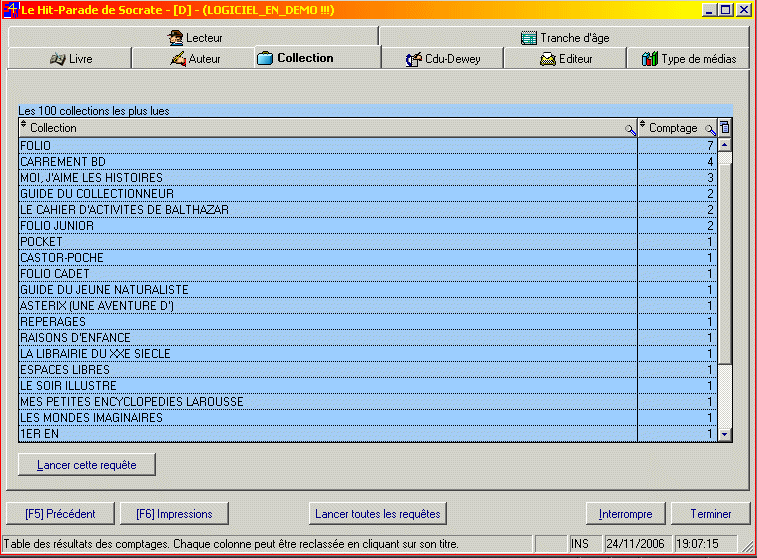Viewport: 757px width, 558px height.
Task: Click the Comptage column header
Action: [x=677, y=128]
